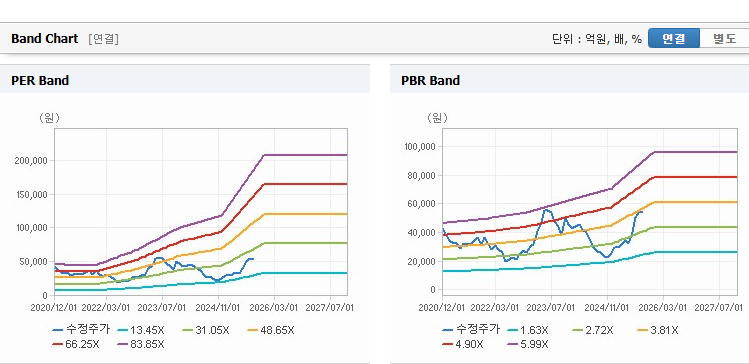Toggle the 13.45X legend entry

pyautogui.click(x=141, y=330)
